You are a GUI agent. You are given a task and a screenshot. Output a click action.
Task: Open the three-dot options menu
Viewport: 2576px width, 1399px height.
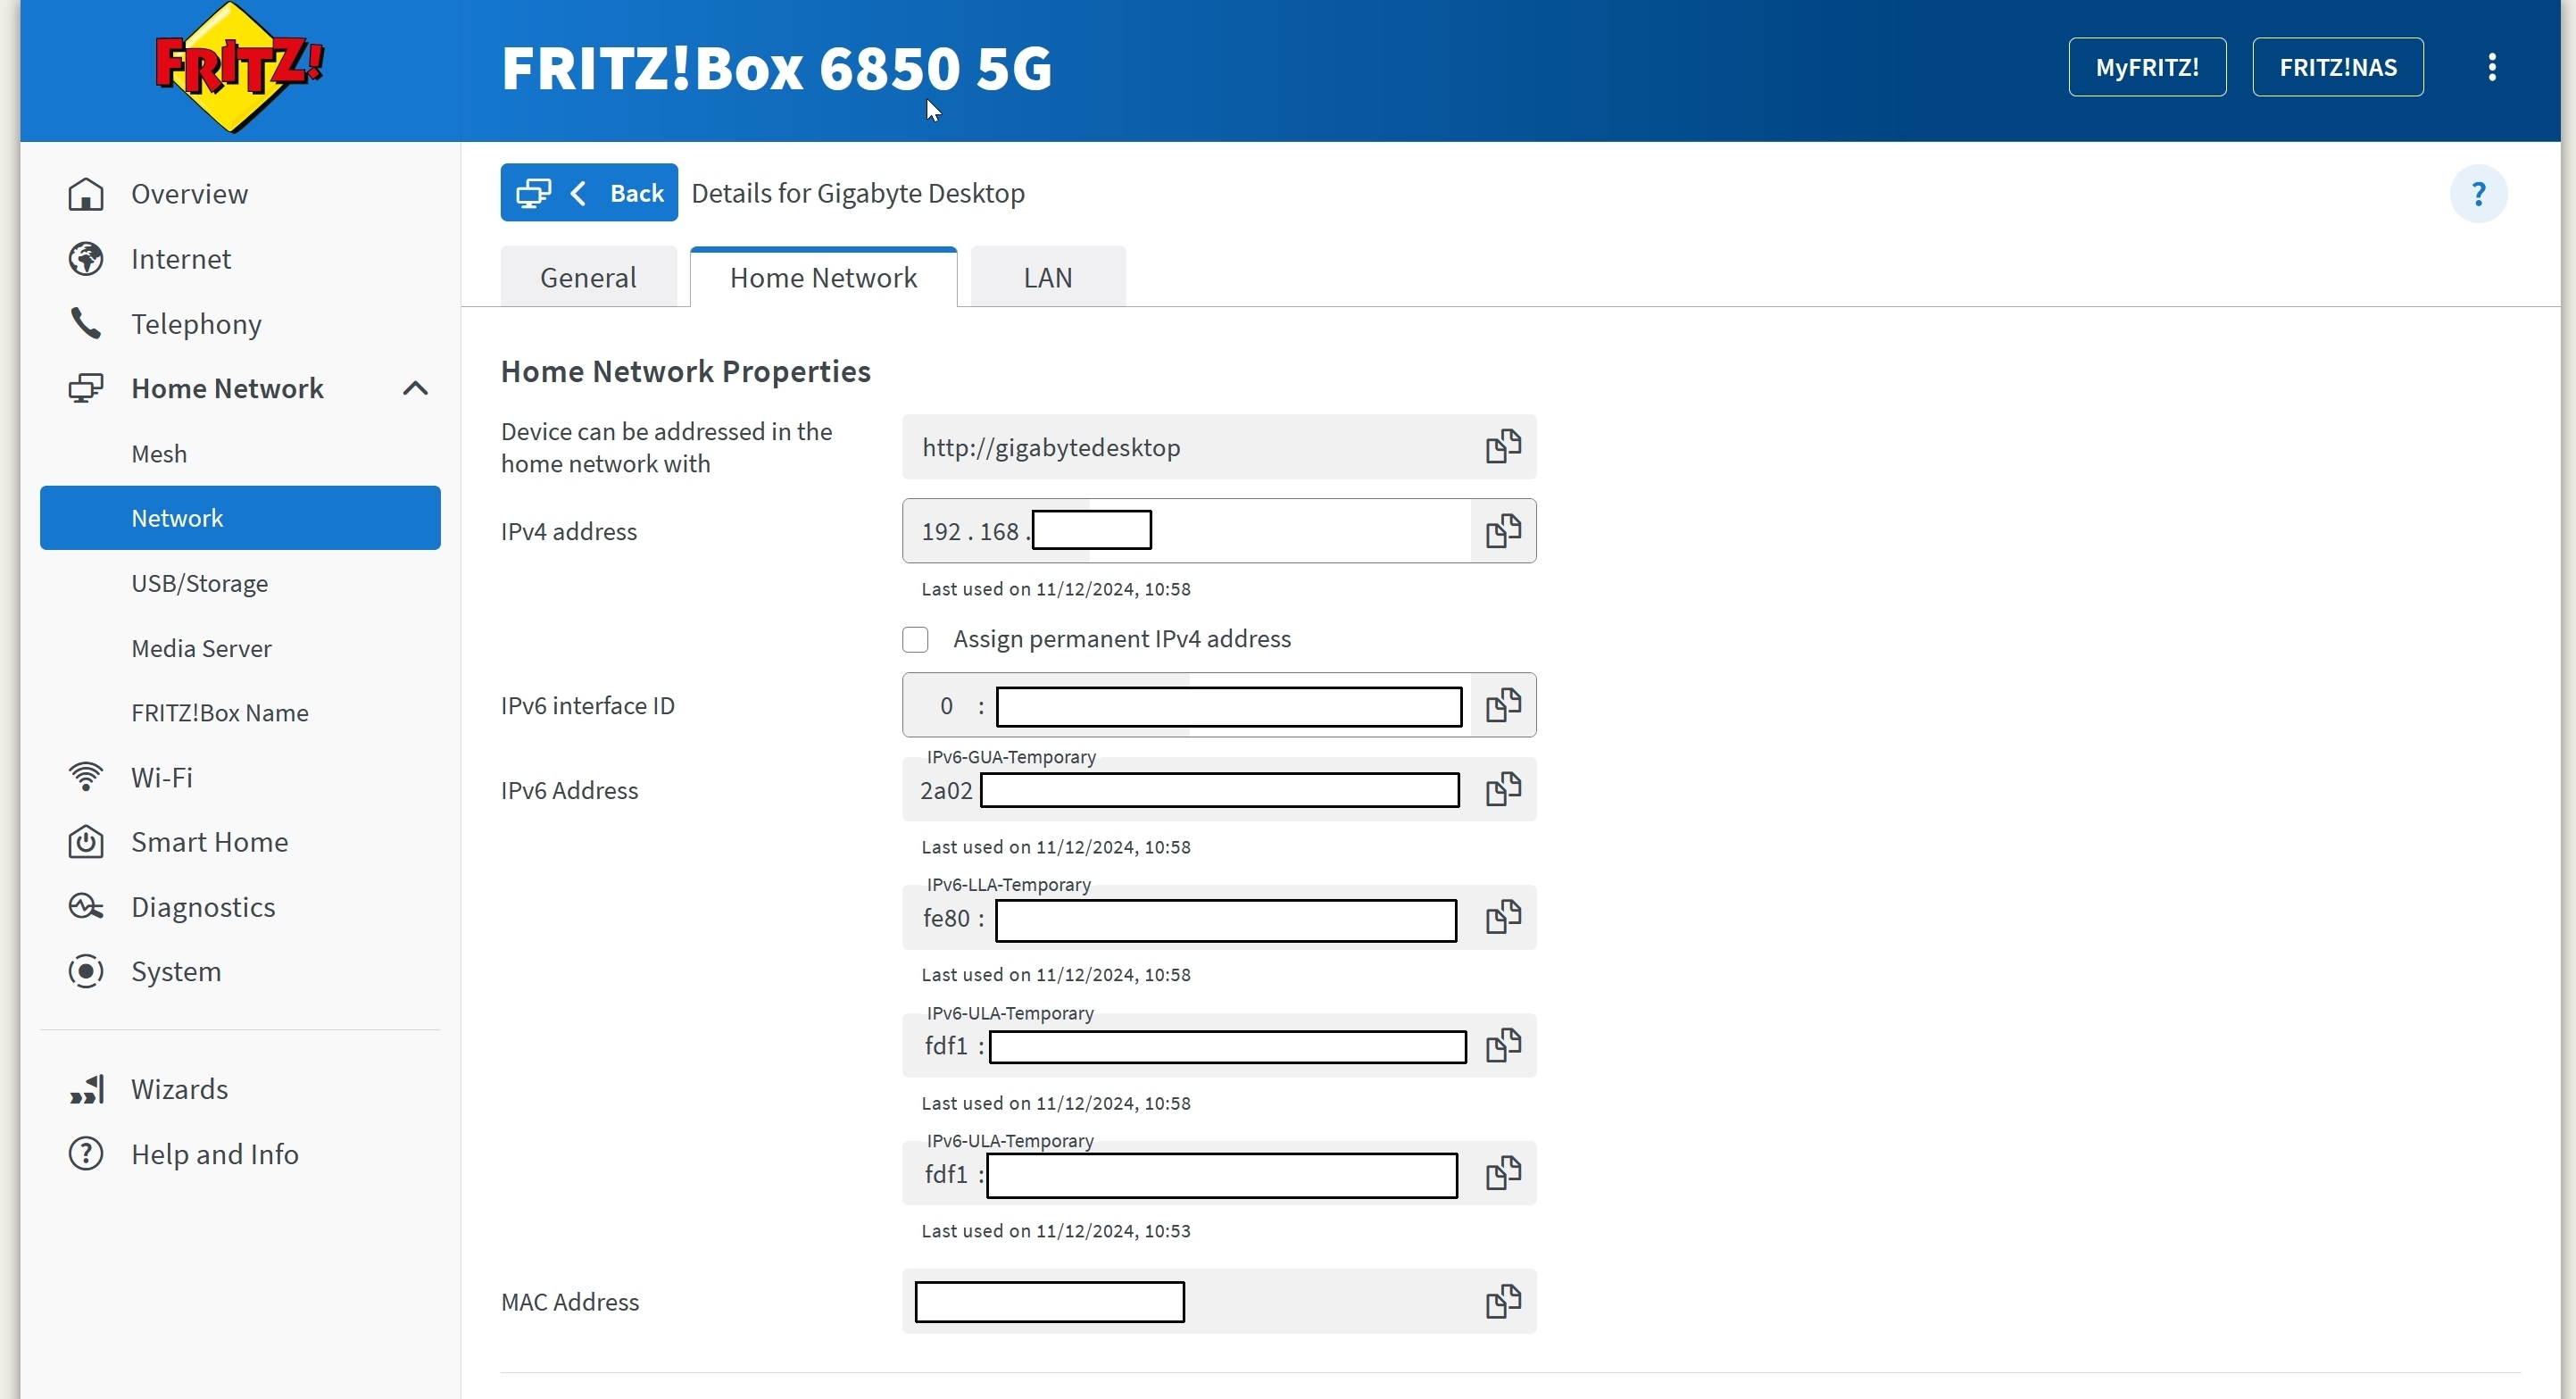tap(2491, 67)
